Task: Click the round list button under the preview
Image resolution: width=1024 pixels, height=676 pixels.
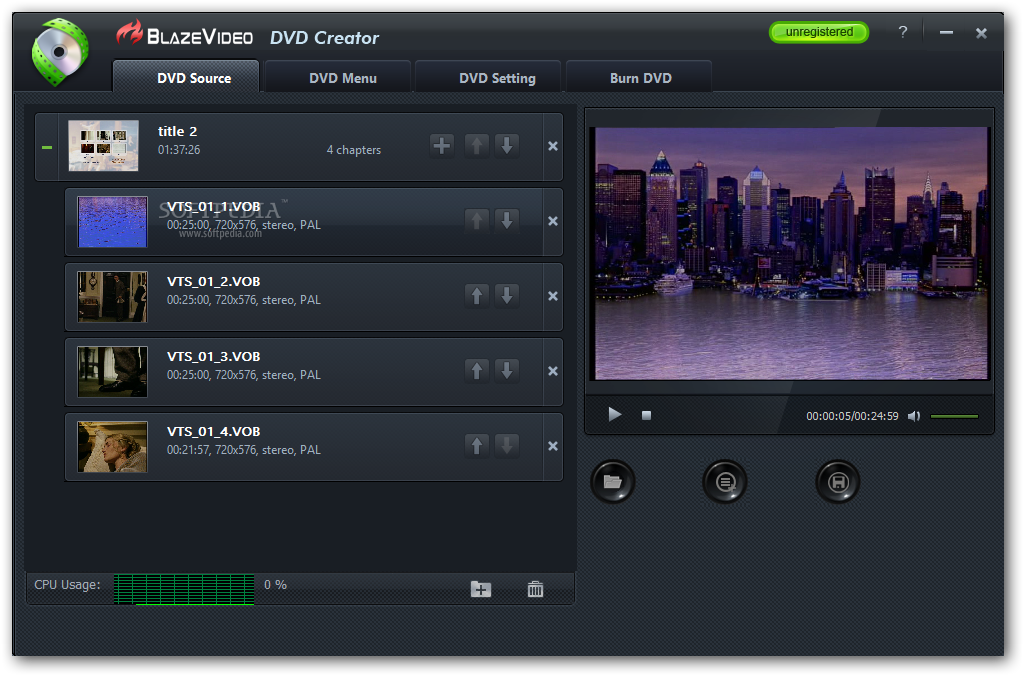Action: [x=725, y=482]
